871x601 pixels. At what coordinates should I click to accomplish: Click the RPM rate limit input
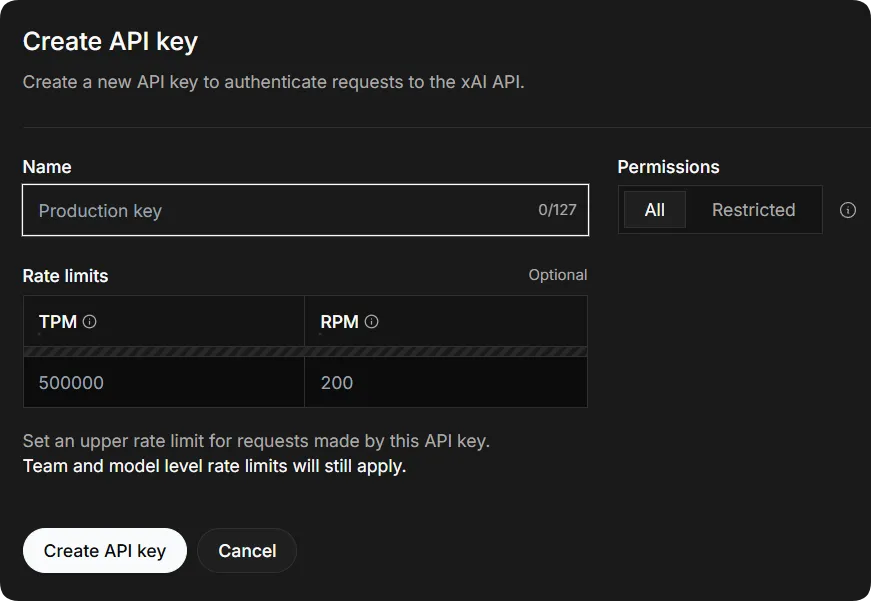coord(445,383)
